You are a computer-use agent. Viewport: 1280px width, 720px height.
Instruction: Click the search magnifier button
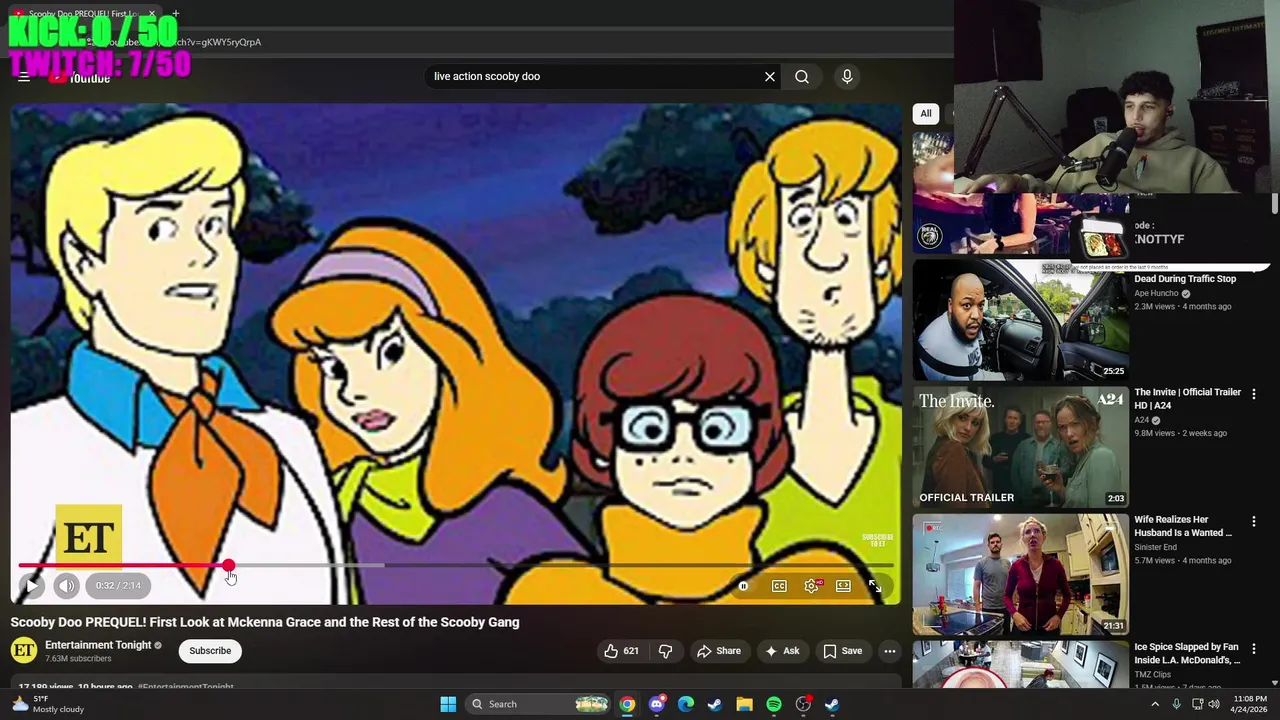[x=802, y=76]
